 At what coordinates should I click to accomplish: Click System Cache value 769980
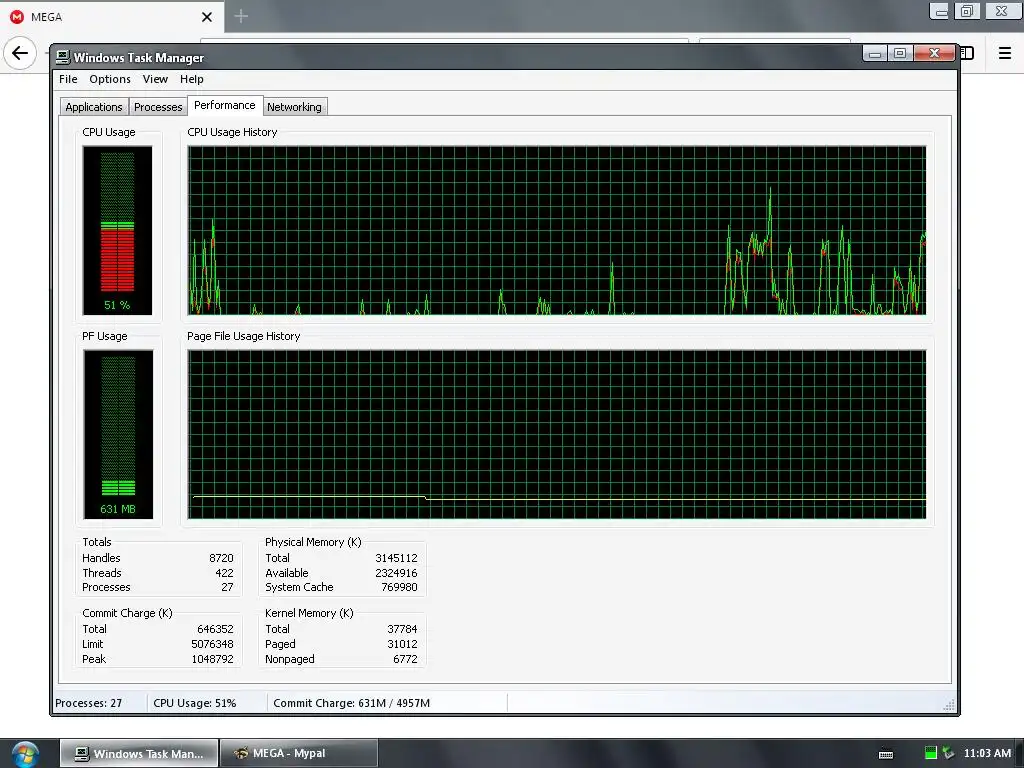tap(399, 587)
